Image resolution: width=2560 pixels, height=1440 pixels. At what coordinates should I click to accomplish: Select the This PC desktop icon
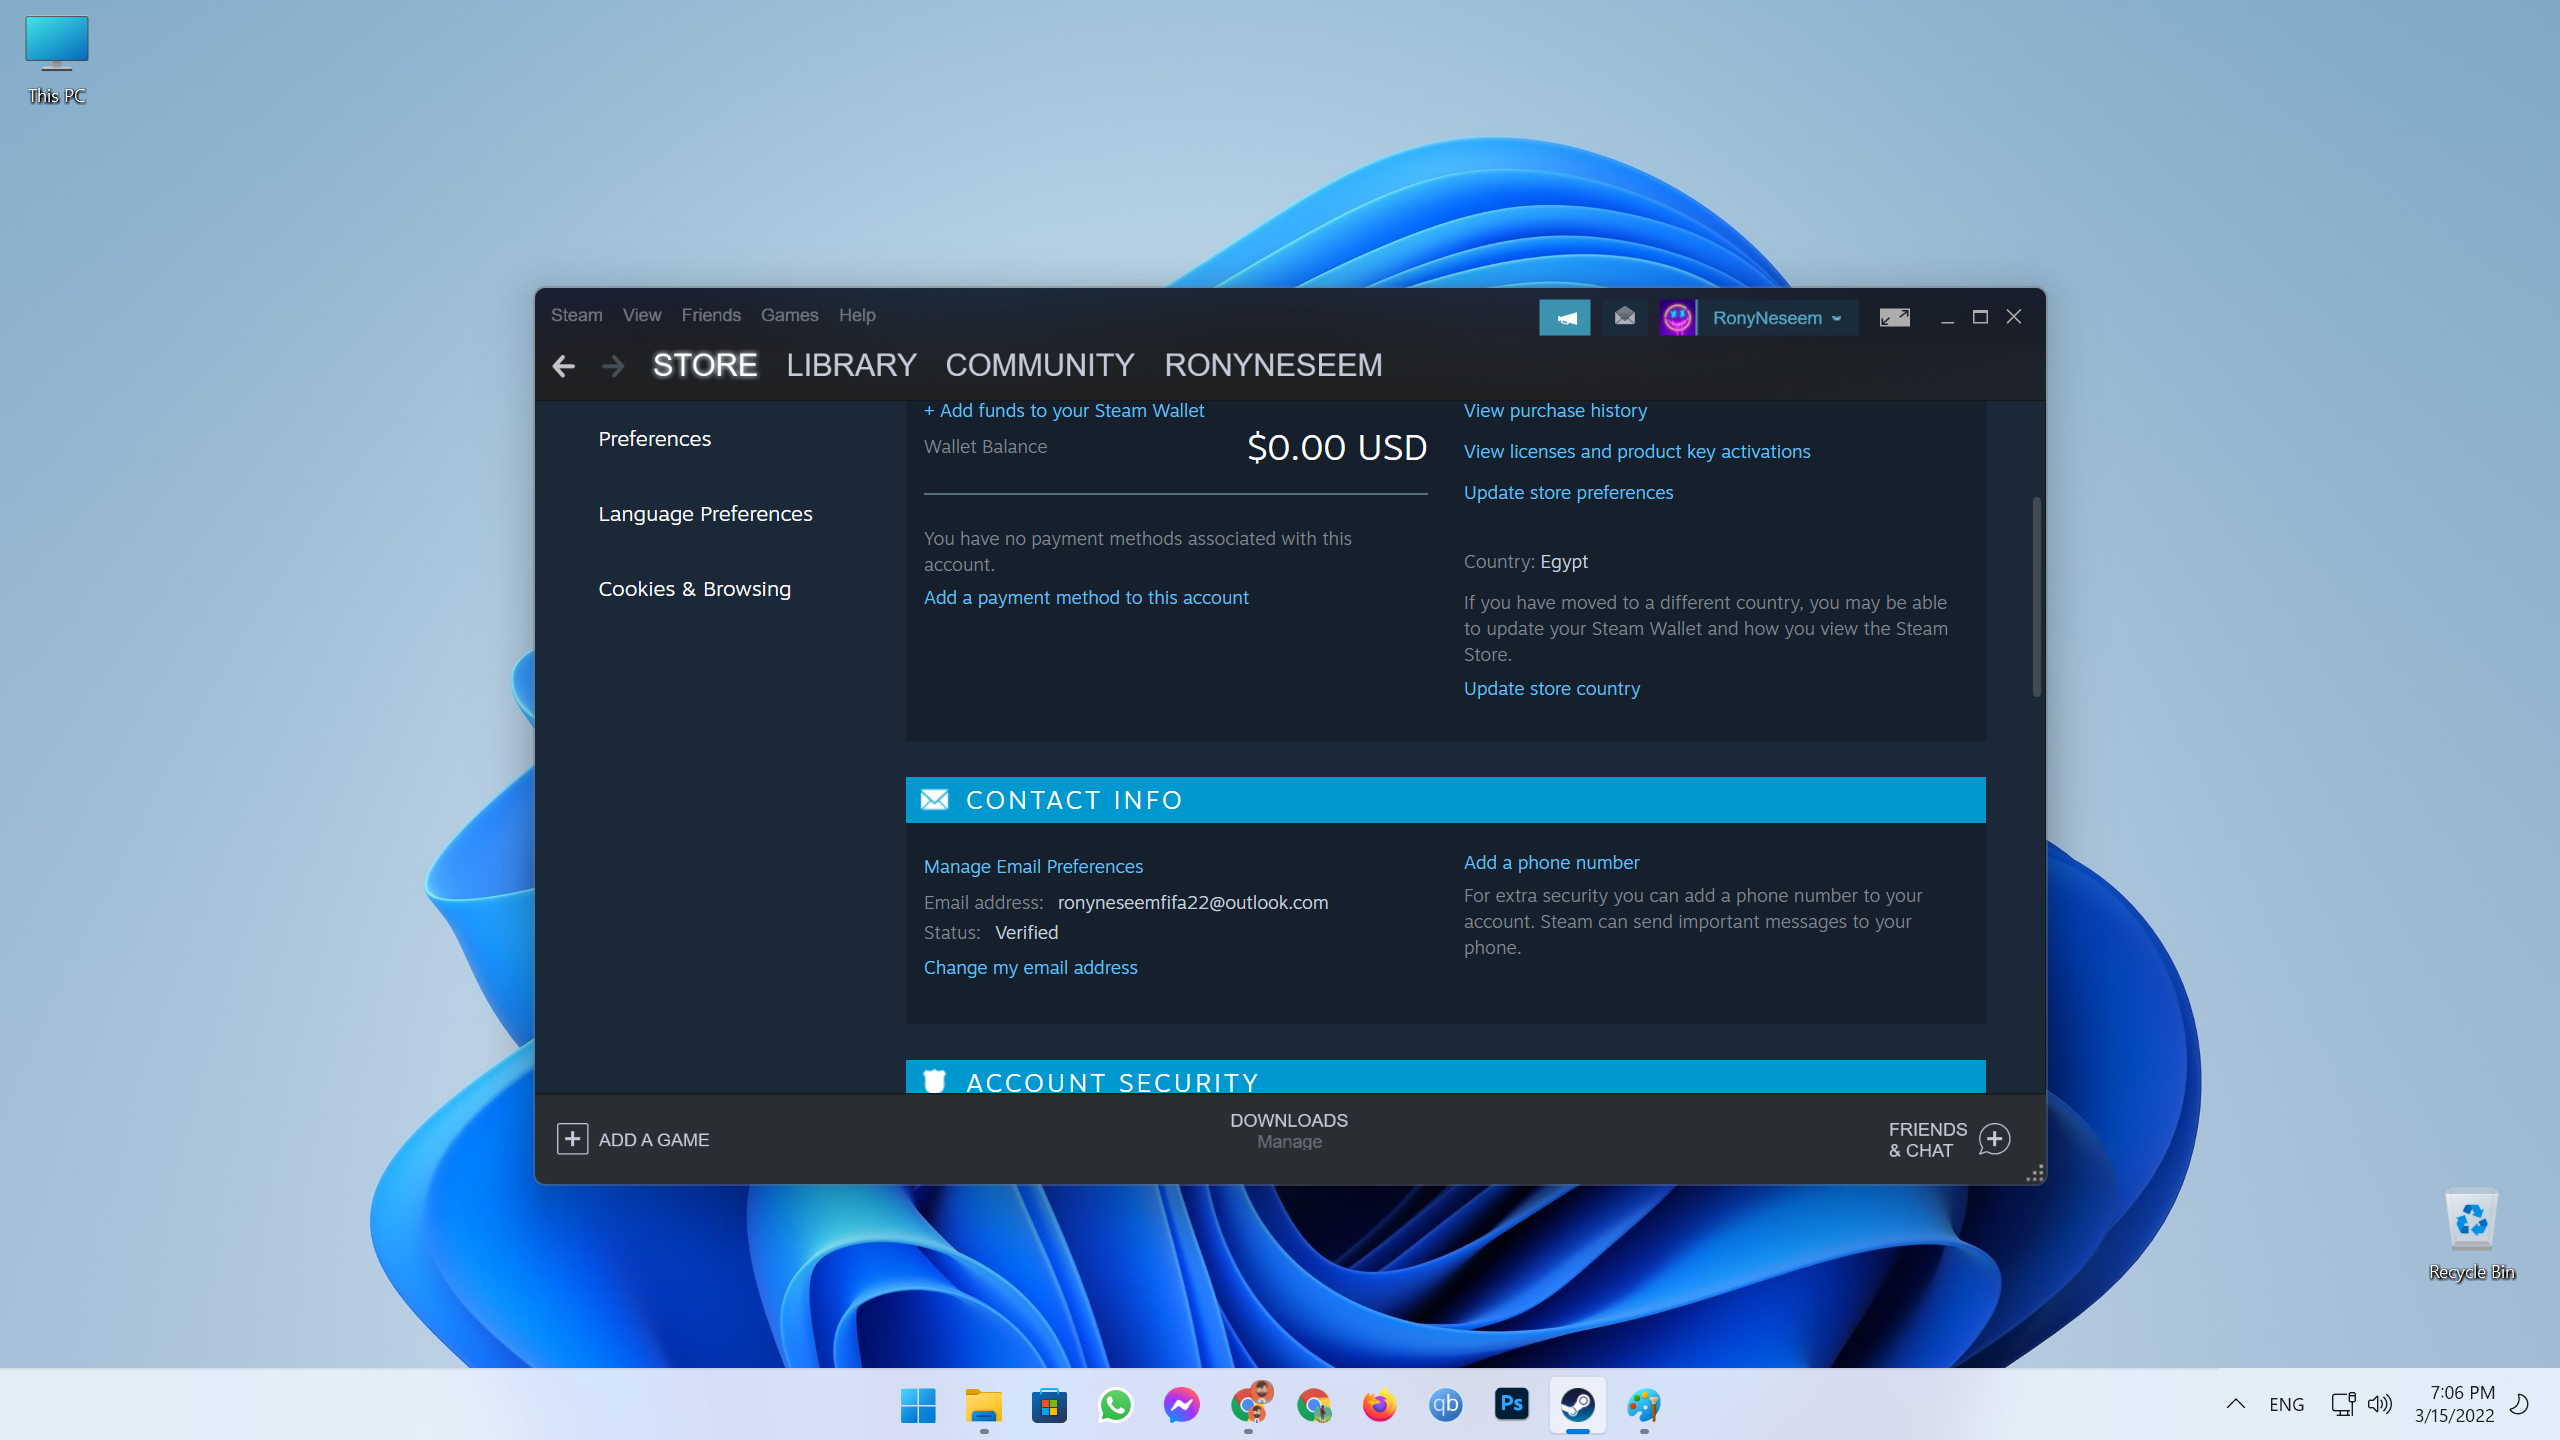57,60
